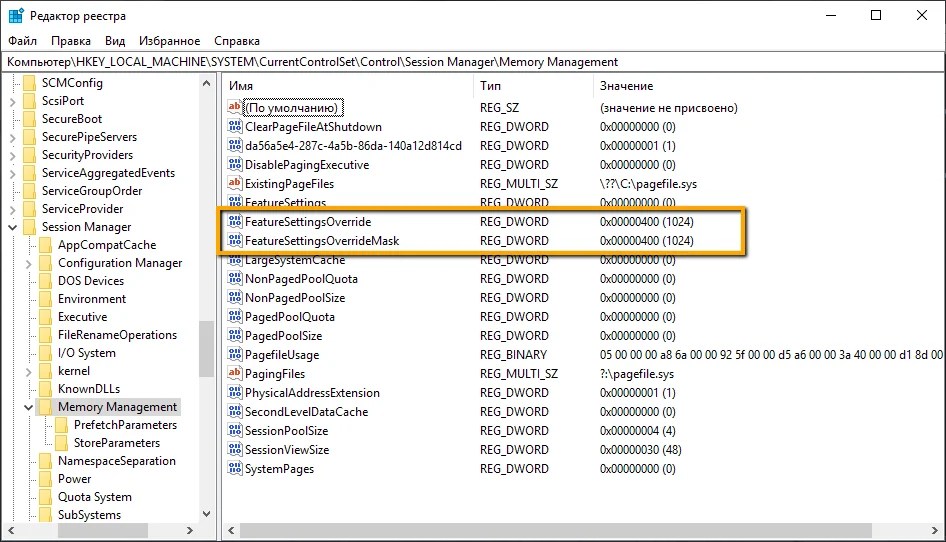Click the PrefetchParameters folder icon
This screenshot has width=946, height=542.
point(62,425)
